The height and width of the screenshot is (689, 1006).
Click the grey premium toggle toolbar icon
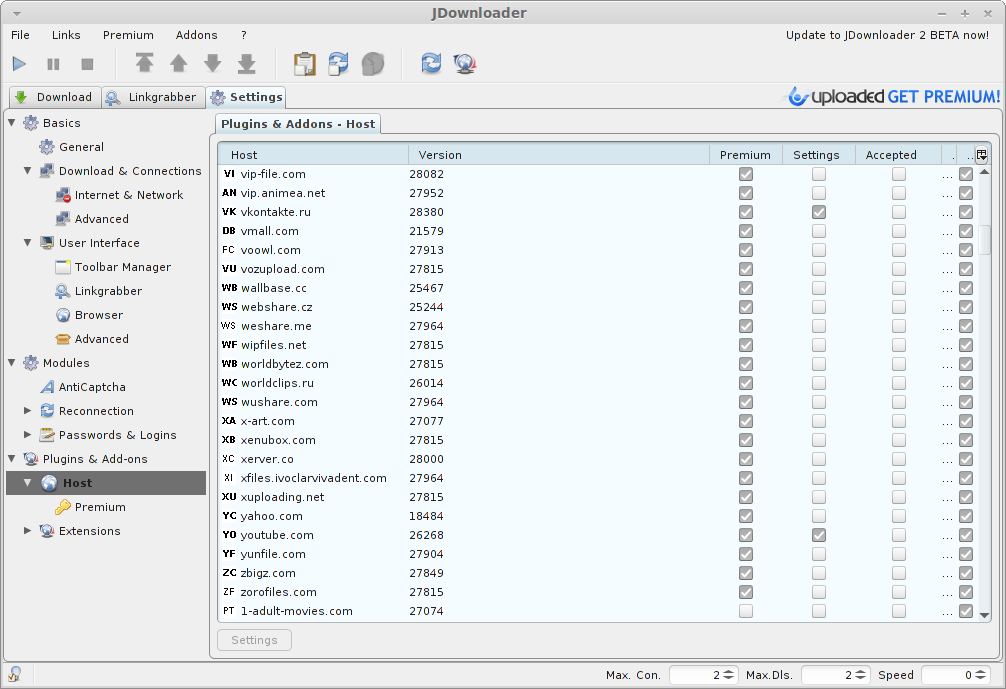tap(373, 64)
